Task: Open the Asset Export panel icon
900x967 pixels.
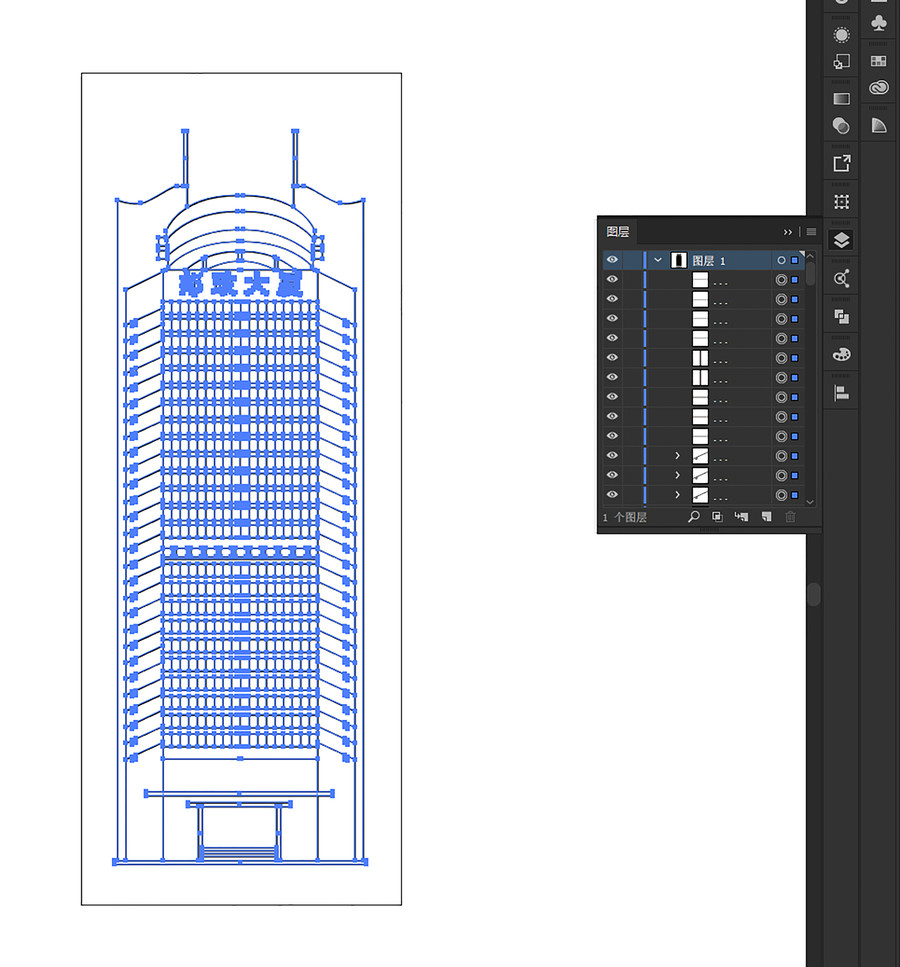Action: tap(841, 163)
